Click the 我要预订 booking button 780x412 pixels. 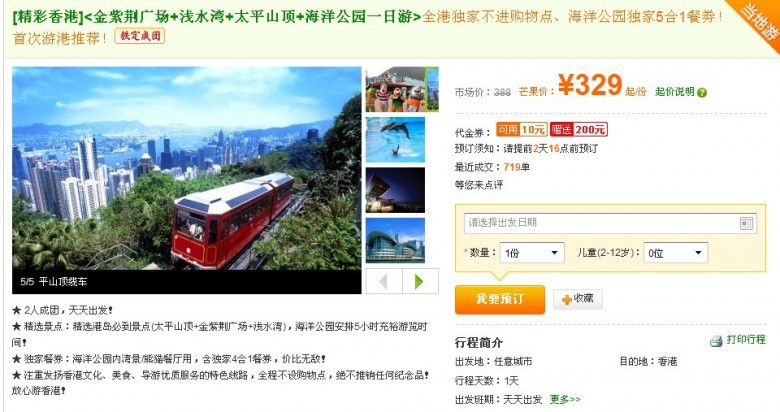coord(500,299)
